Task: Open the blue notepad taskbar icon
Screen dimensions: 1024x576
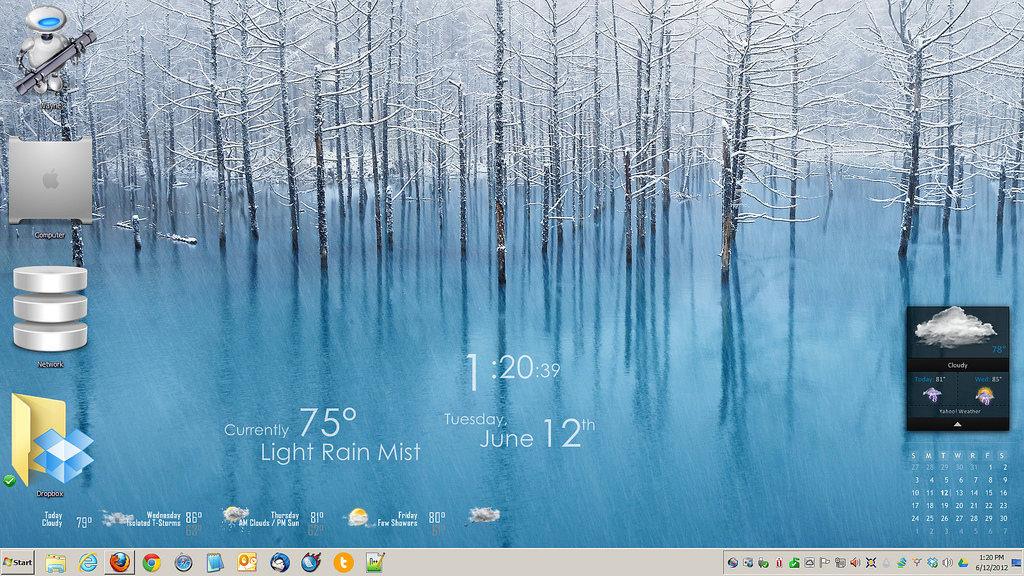Action: (215, 562)
